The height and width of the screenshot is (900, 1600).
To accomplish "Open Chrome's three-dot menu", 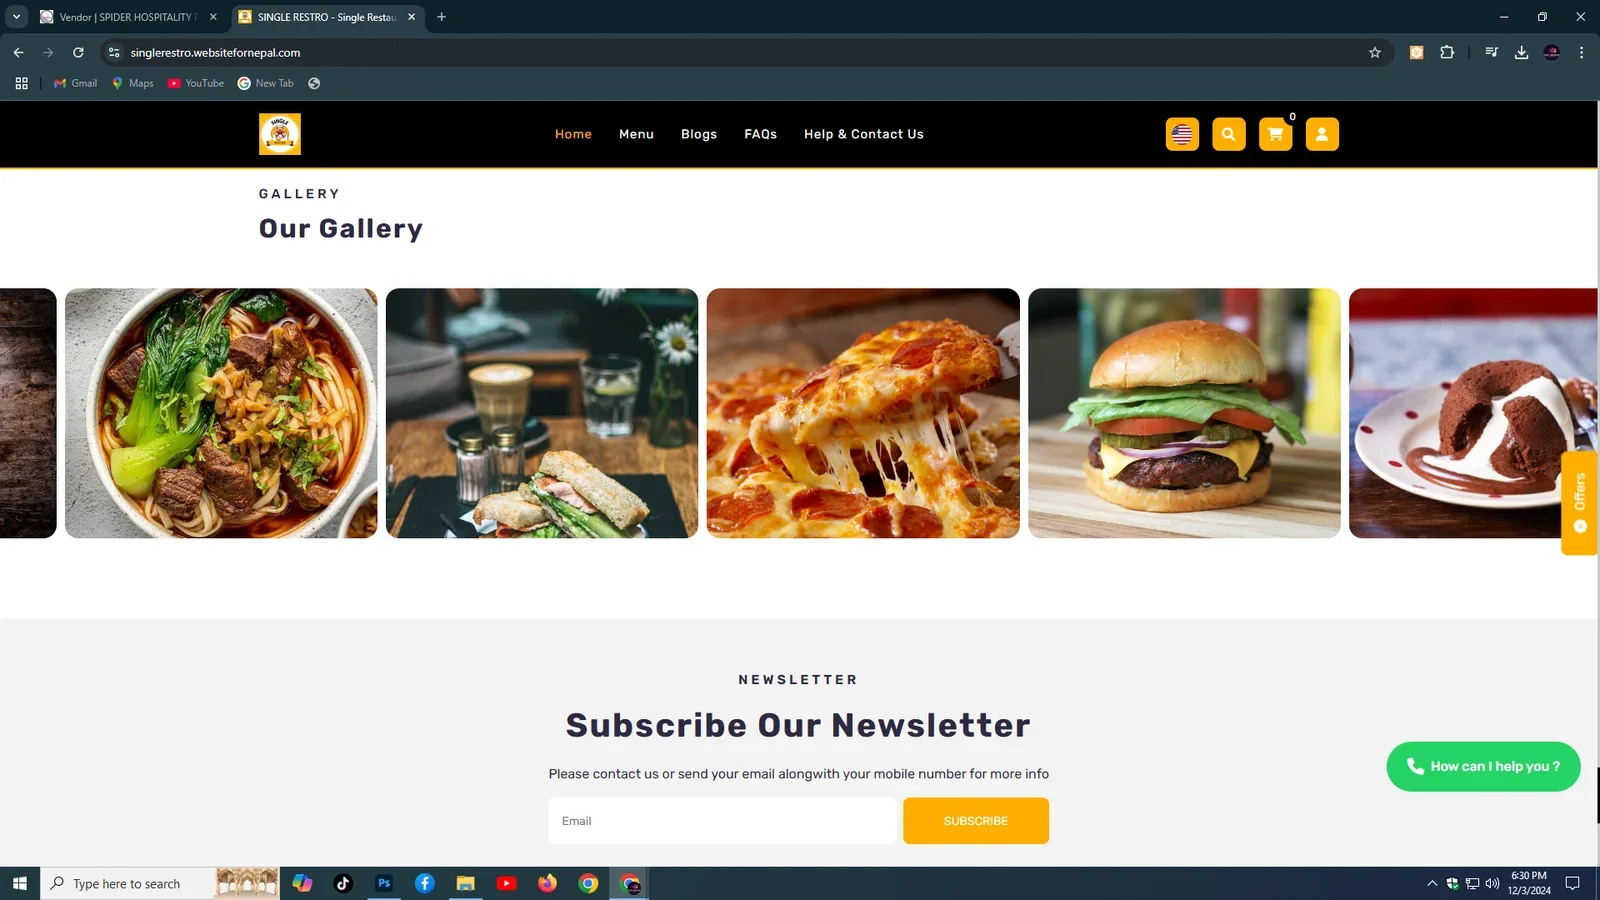I will tap(1581, 53).
